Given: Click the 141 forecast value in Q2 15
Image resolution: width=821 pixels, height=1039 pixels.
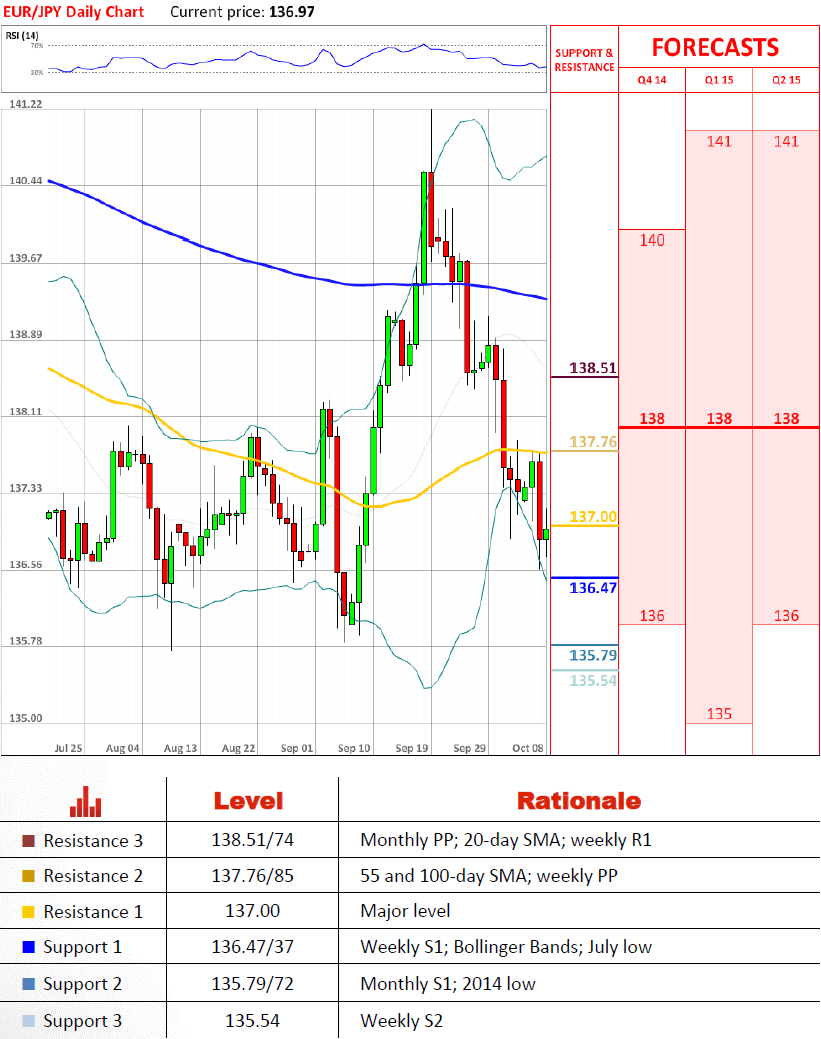Looking at the screenshot, I should 787,141.
